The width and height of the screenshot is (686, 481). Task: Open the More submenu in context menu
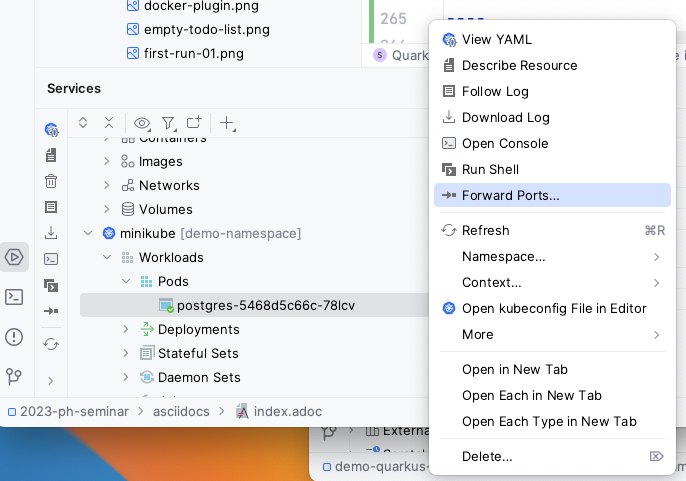click(552, 334)
